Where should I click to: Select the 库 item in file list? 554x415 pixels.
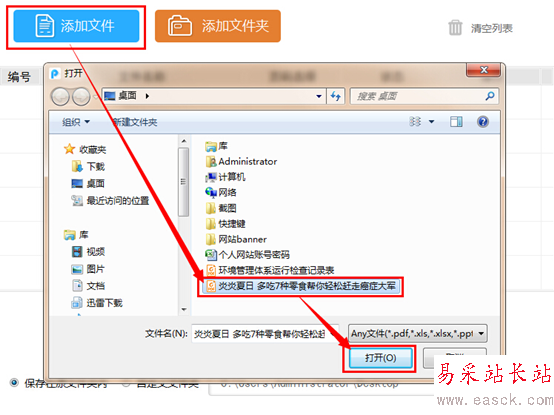point(217,146)
